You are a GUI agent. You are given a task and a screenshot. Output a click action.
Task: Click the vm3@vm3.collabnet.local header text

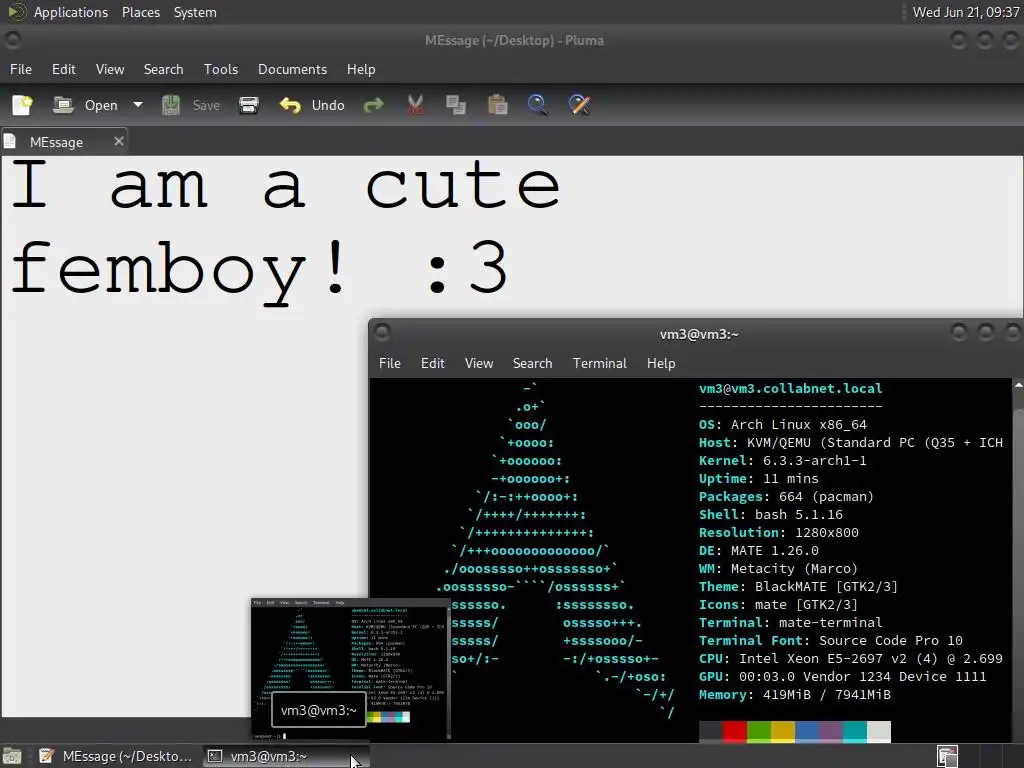tap(790, 389)
